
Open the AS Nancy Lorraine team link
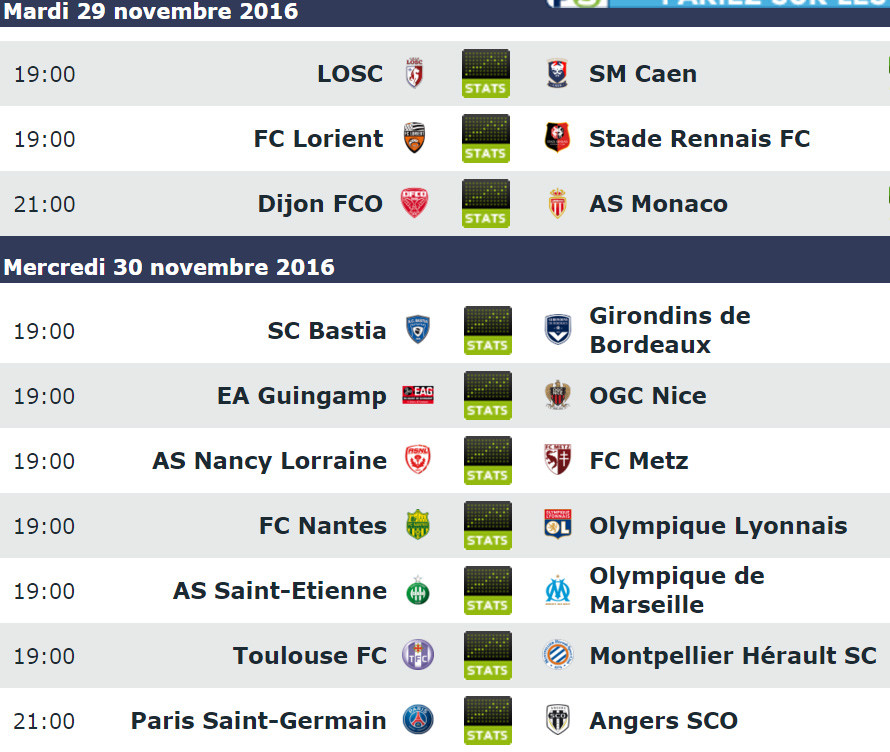pyautogui.click(x=270, y=461)
